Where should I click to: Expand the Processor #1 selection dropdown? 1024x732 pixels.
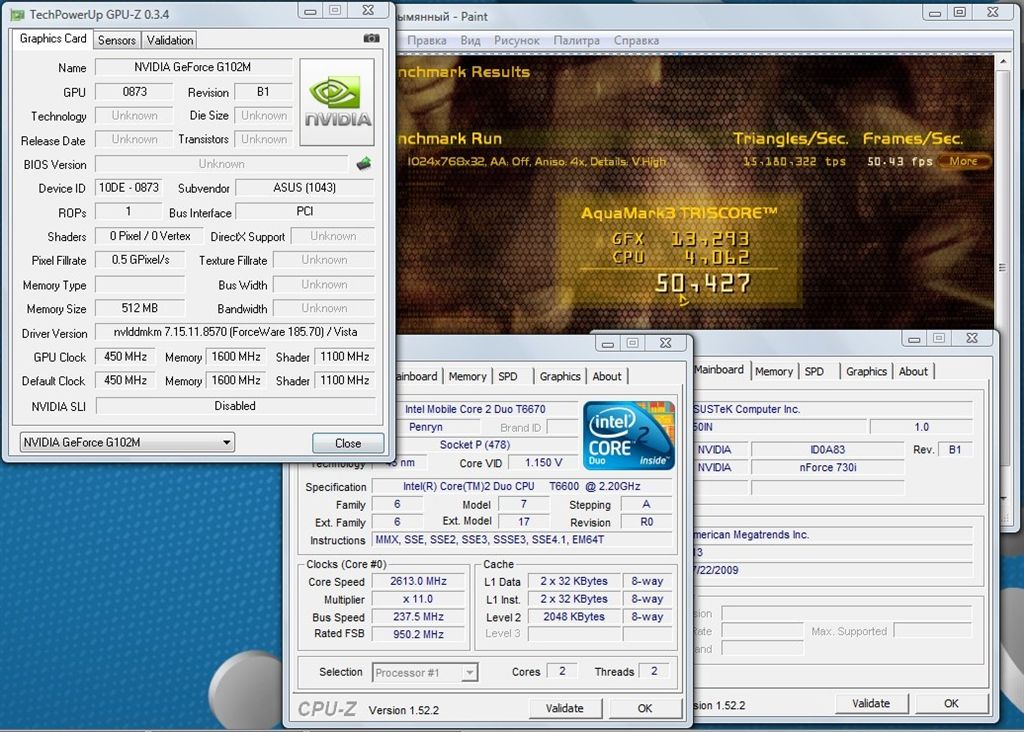tap(425, 673)
